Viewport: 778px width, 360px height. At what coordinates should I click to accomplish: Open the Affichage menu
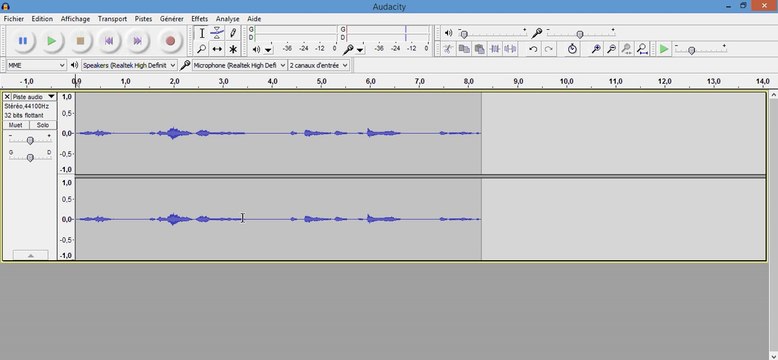(75, 19)
